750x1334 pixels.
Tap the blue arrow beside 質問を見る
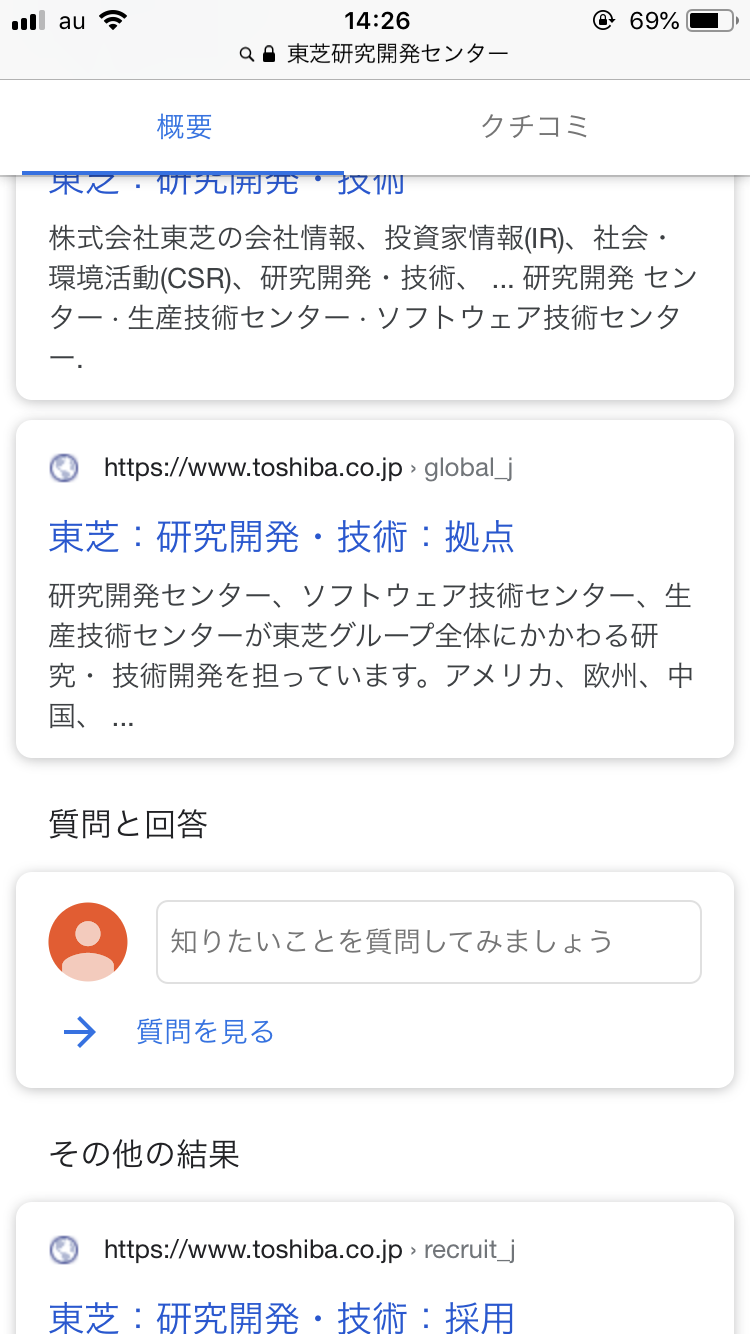(79, 1032)
